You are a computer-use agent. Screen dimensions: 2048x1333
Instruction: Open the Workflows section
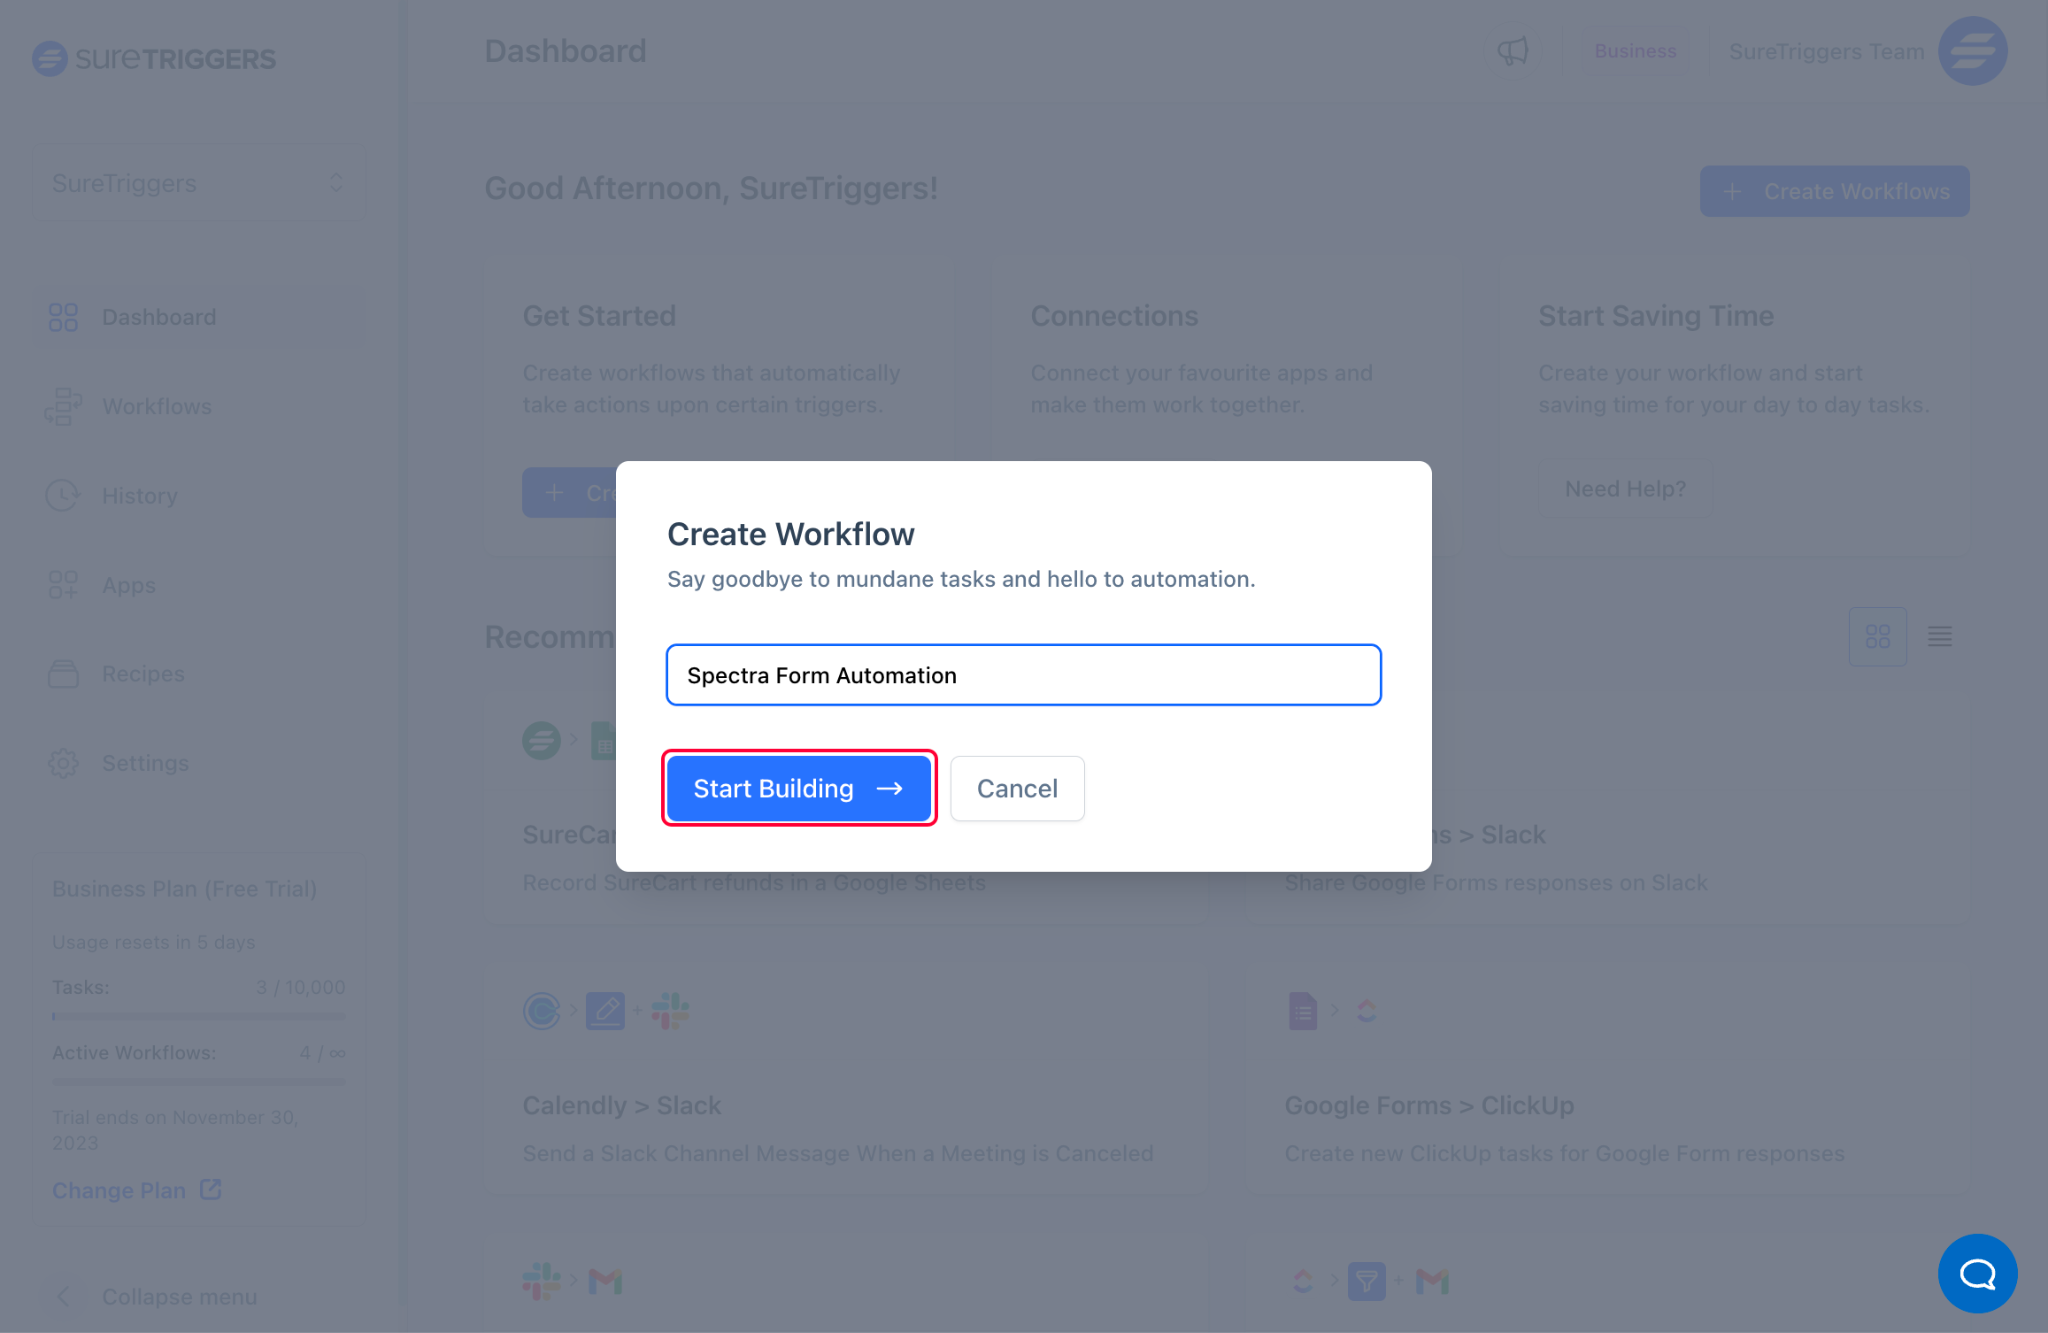(155, 406)
